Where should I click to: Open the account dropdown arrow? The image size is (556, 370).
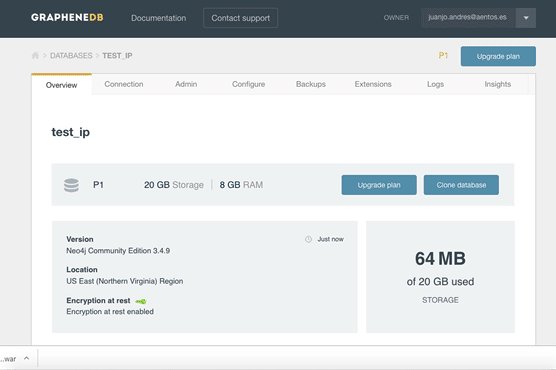pyautogui.click(x=526, y=18)
